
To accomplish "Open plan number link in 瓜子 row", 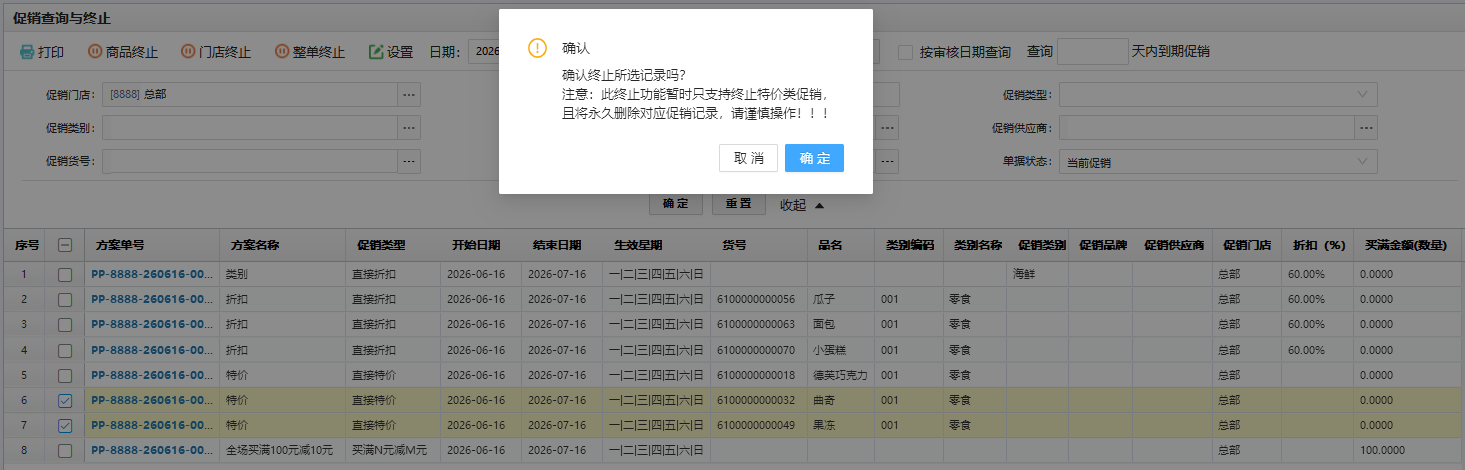I will [152, 299].
